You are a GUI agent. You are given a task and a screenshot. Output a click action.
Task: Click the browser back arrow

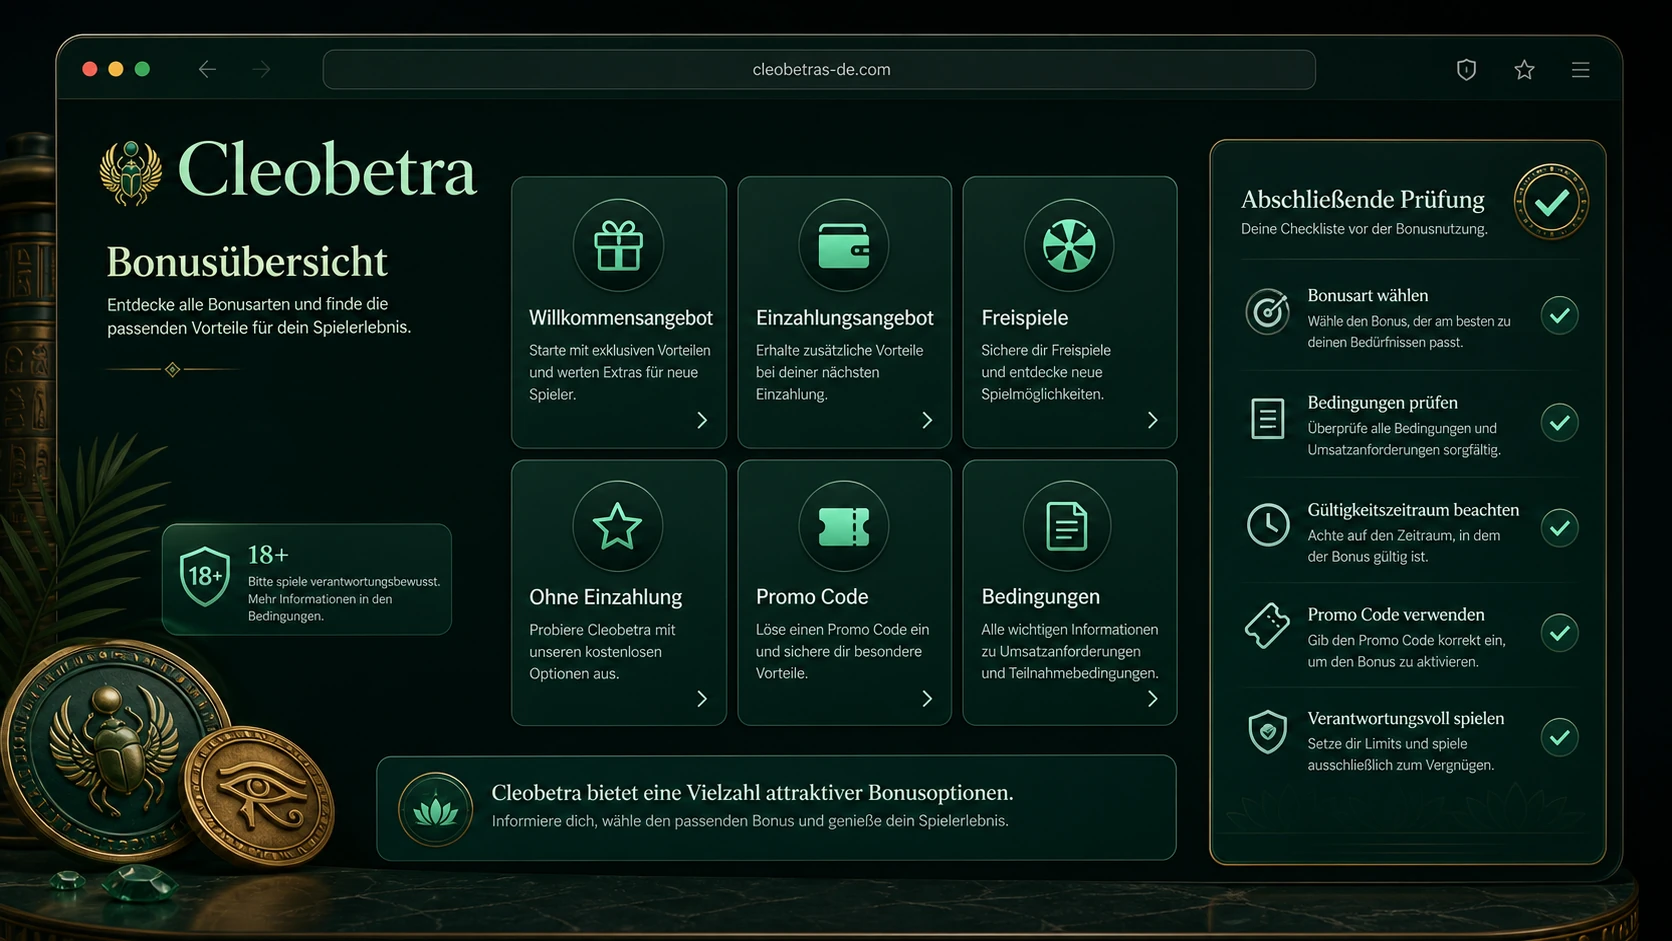(207, 69)
